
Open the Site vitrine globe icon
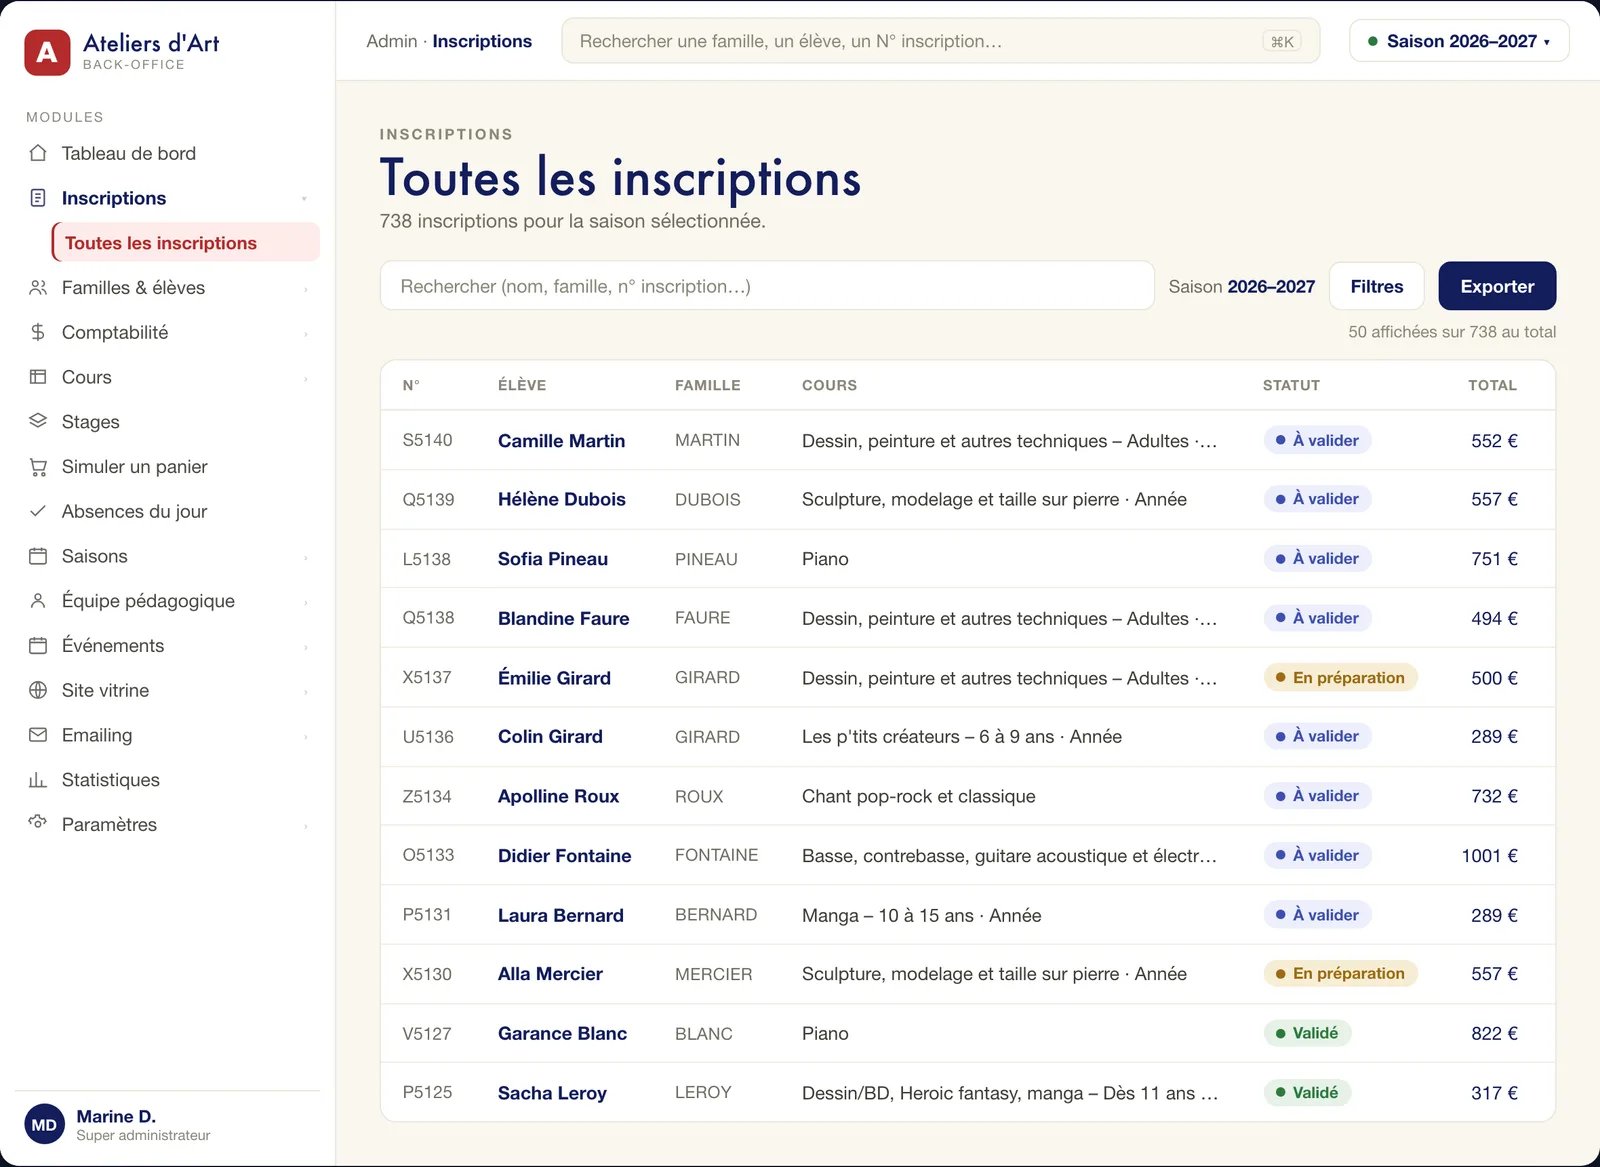(x=38, y=690)
